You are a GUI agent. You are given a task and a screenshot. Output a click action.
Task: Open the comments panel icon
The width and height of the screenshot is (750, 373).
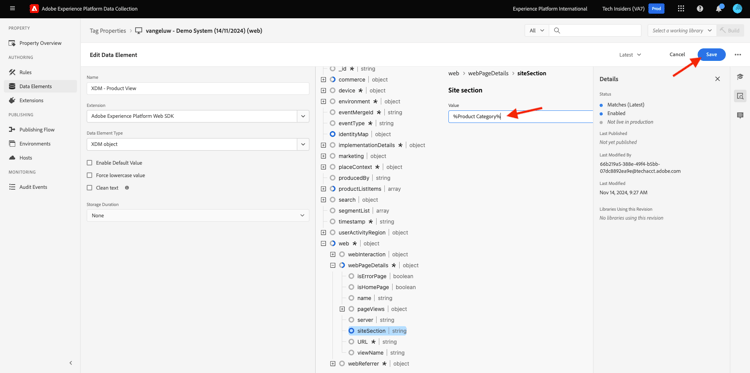tap(740, 115)
